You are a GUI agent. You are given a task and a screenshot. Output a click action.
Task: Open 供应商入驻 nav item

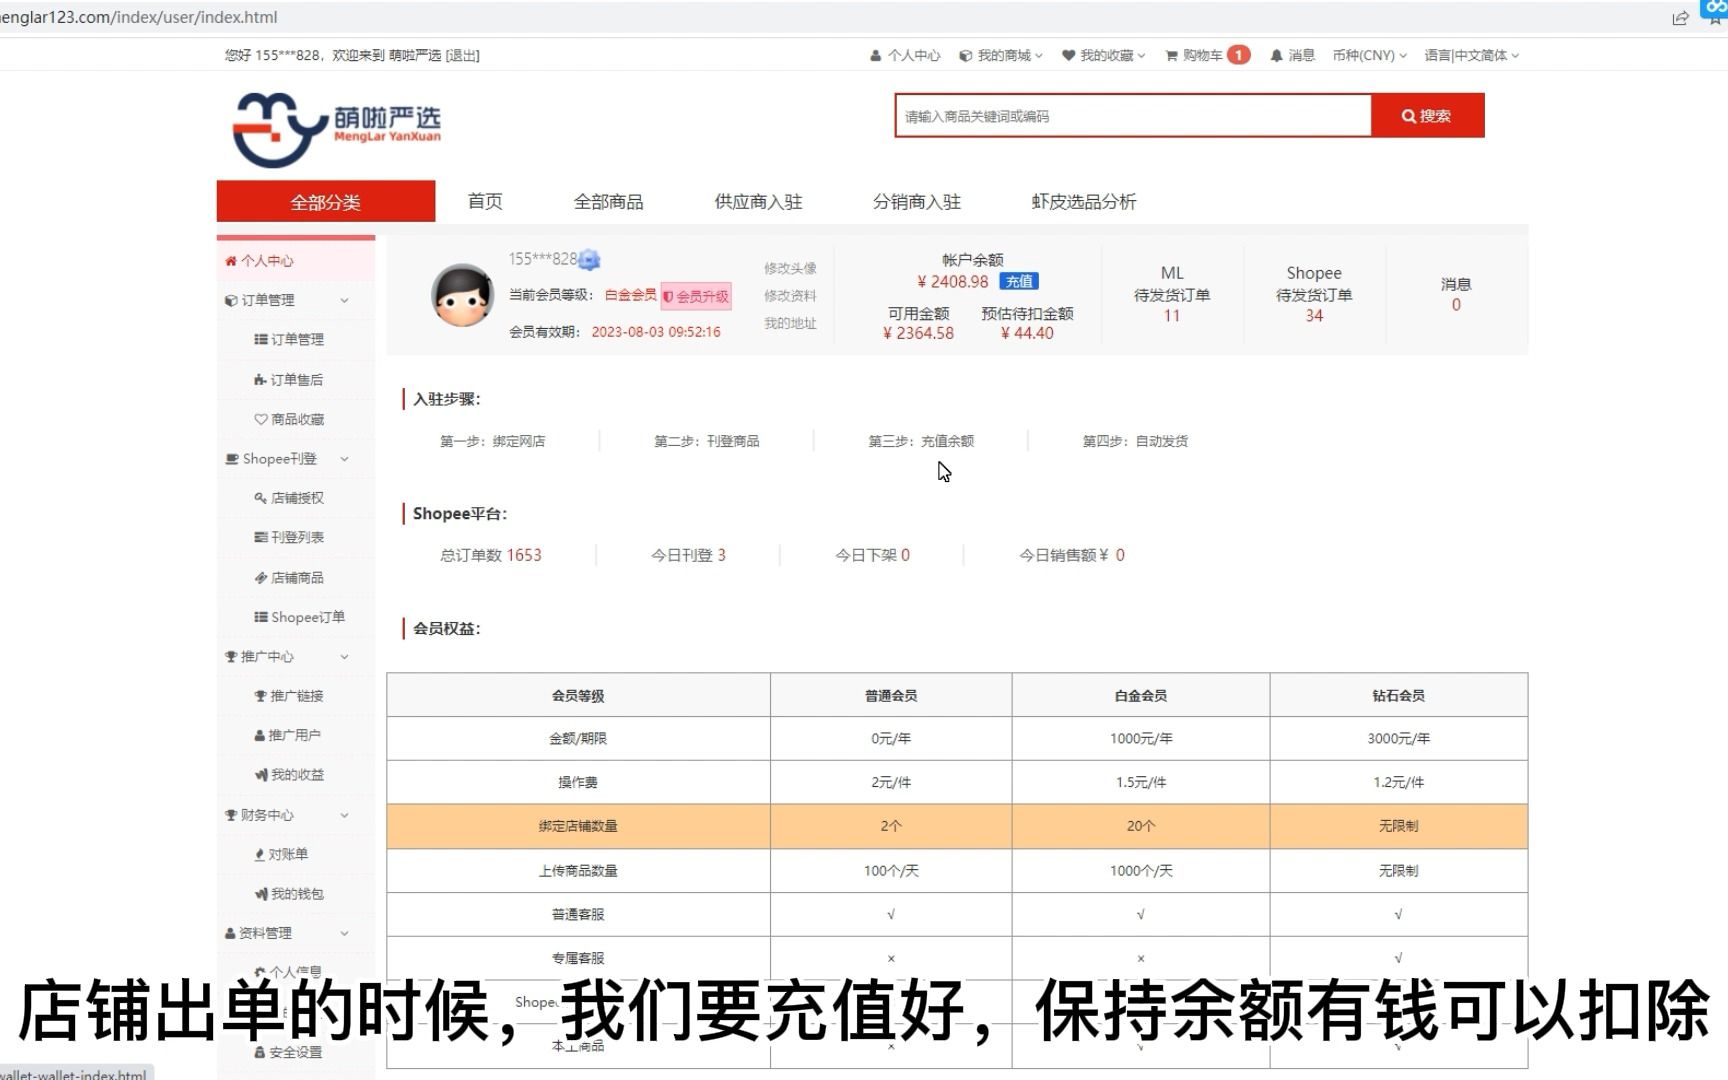[x=758, y=202]
